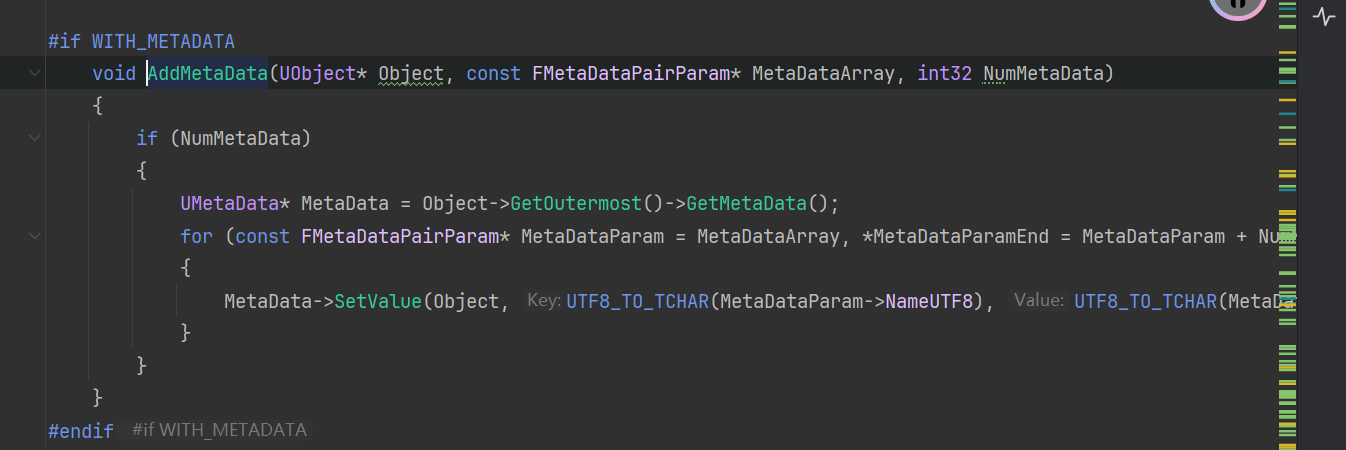The width and height of the screenshot is (1346, 450).
Task: Fold the for loop code block
Action: point(35,236)
